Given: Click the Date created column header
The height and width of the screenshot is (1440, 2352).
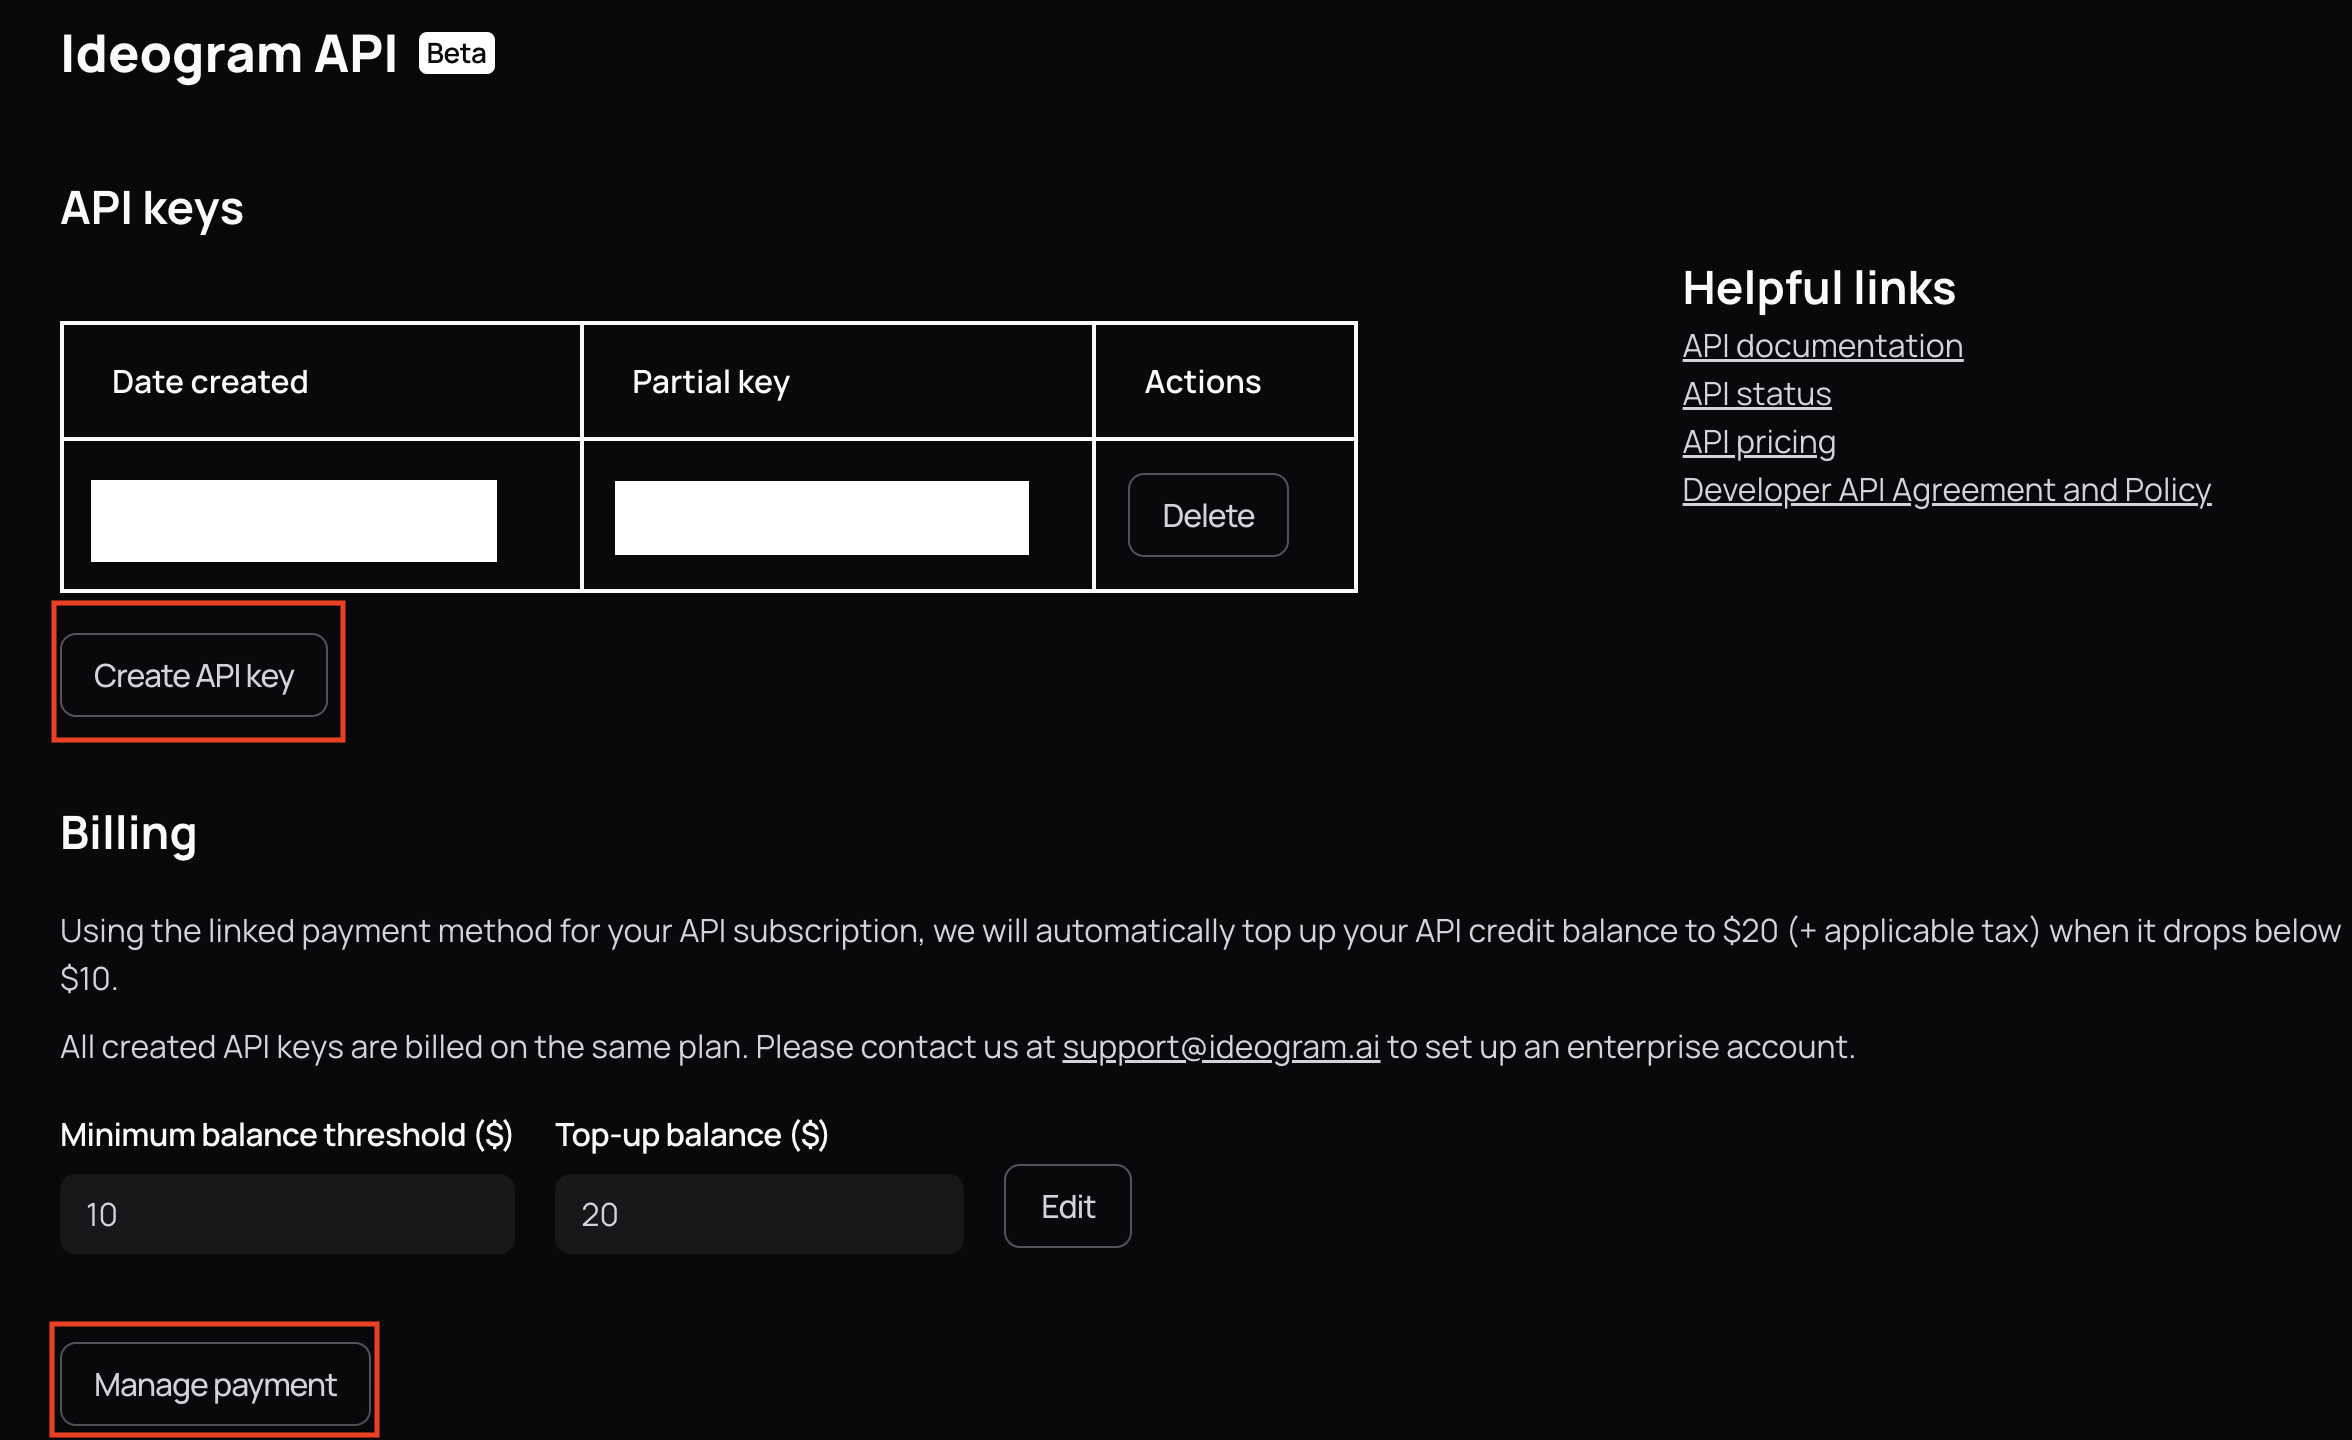Looking at the screenshot, I should [210, 382].
